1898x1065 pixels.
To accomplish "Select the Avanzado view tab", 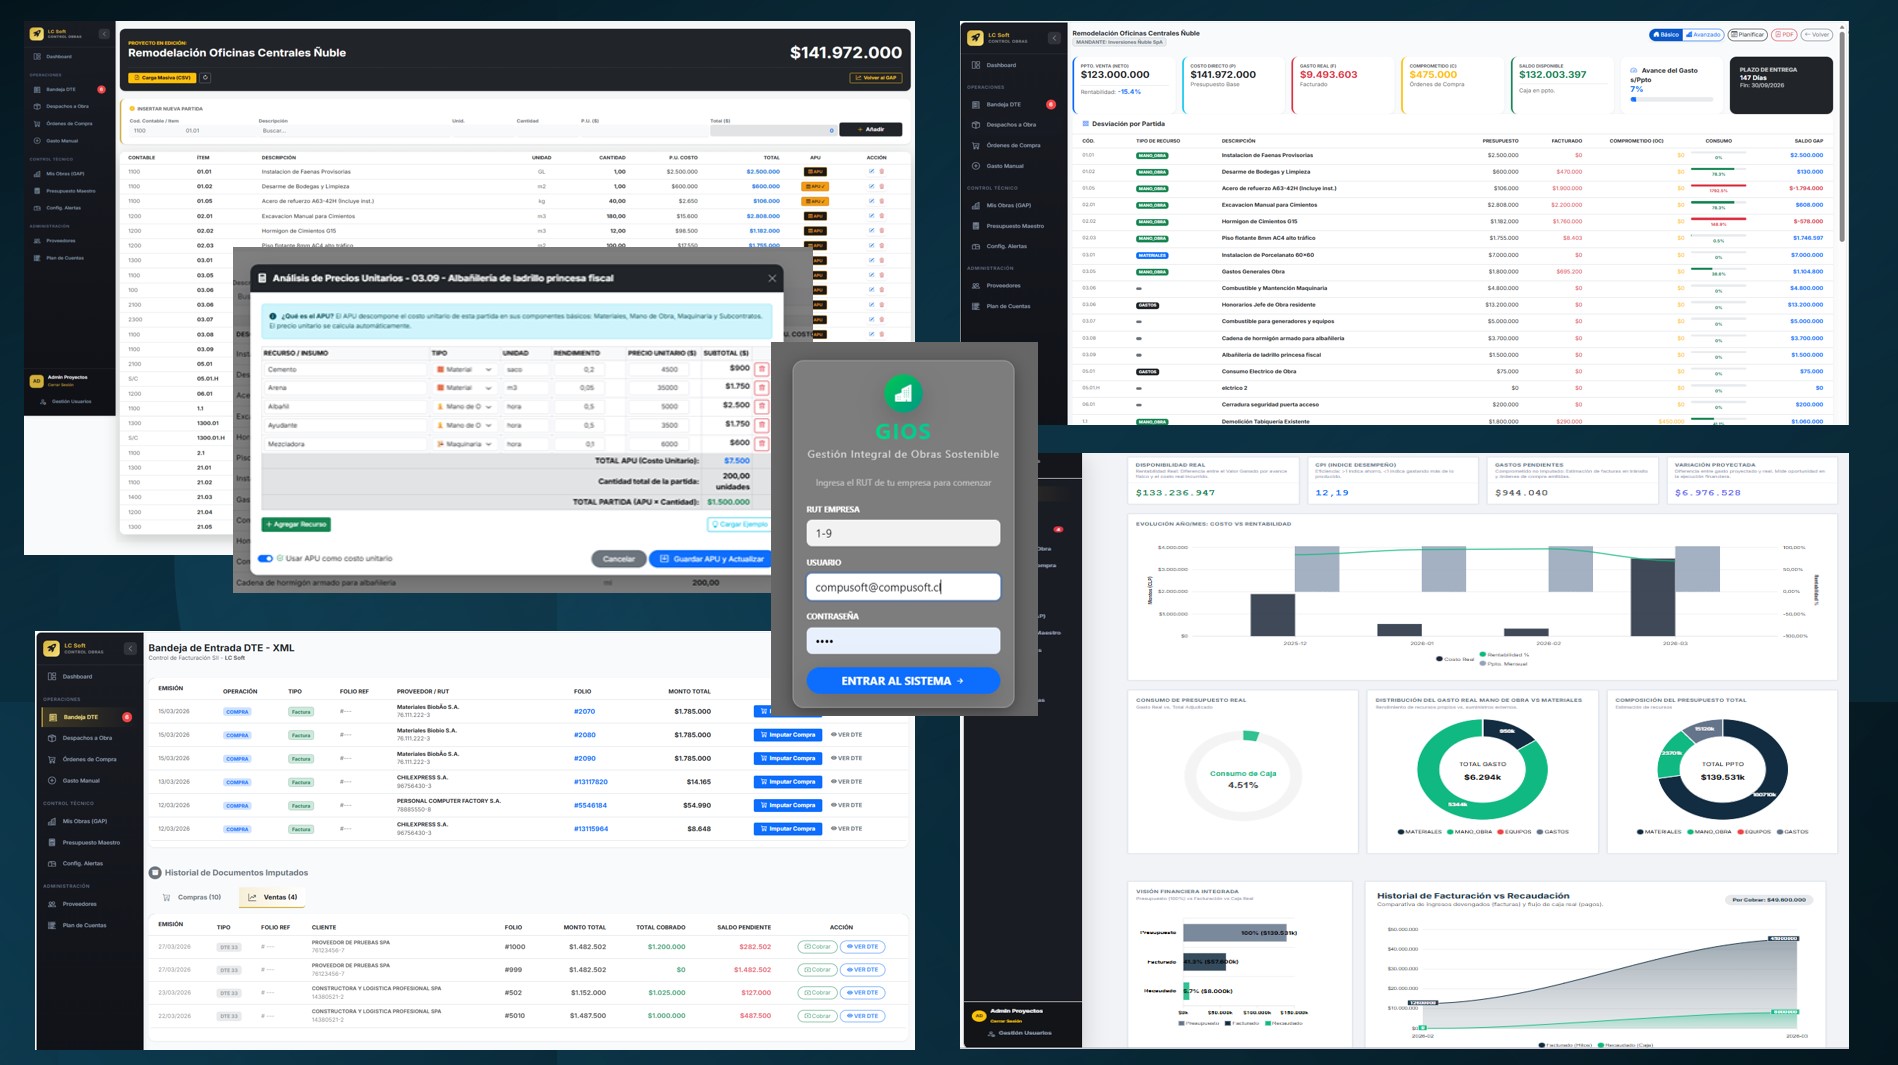I will [1703, 35].
